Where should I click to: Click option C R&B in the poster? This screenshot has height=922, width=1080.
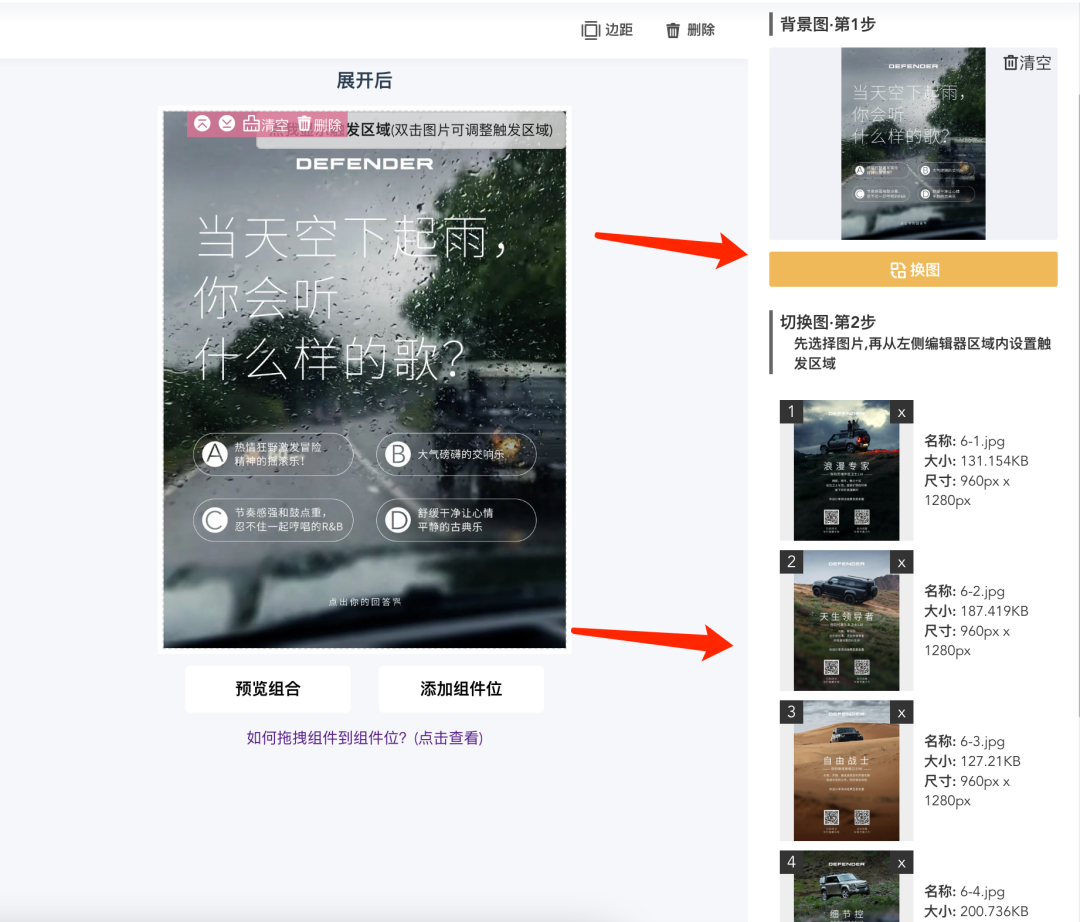273,520
